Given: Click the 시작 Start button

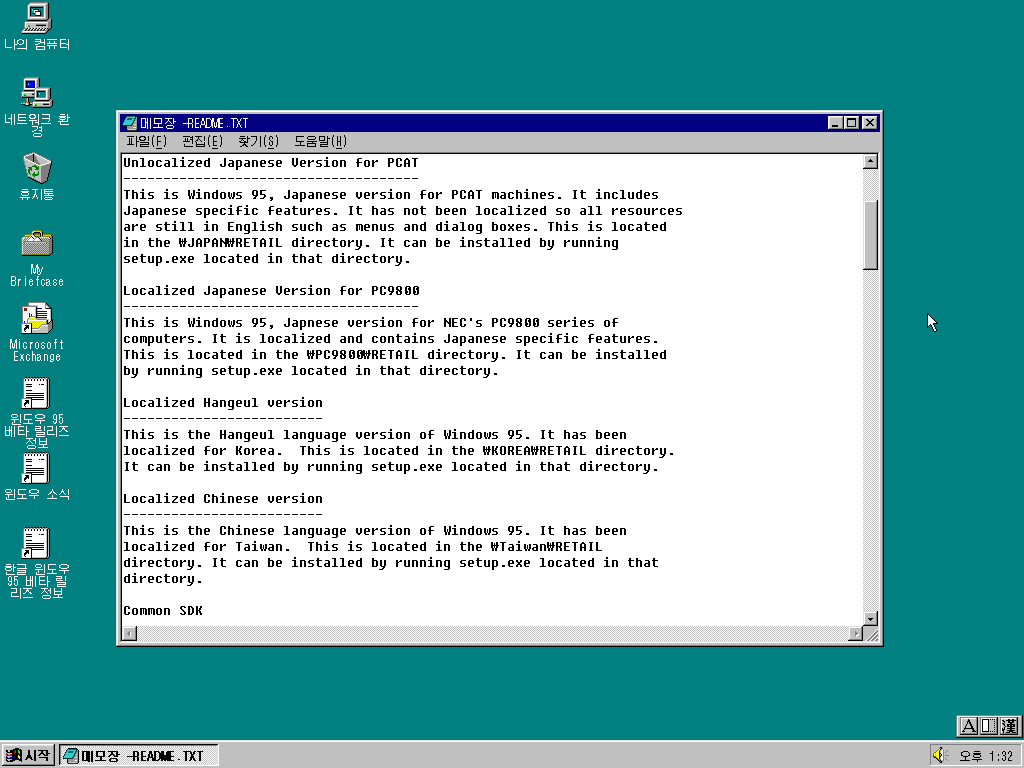Looking at the screenshot, I should [28, 756].
